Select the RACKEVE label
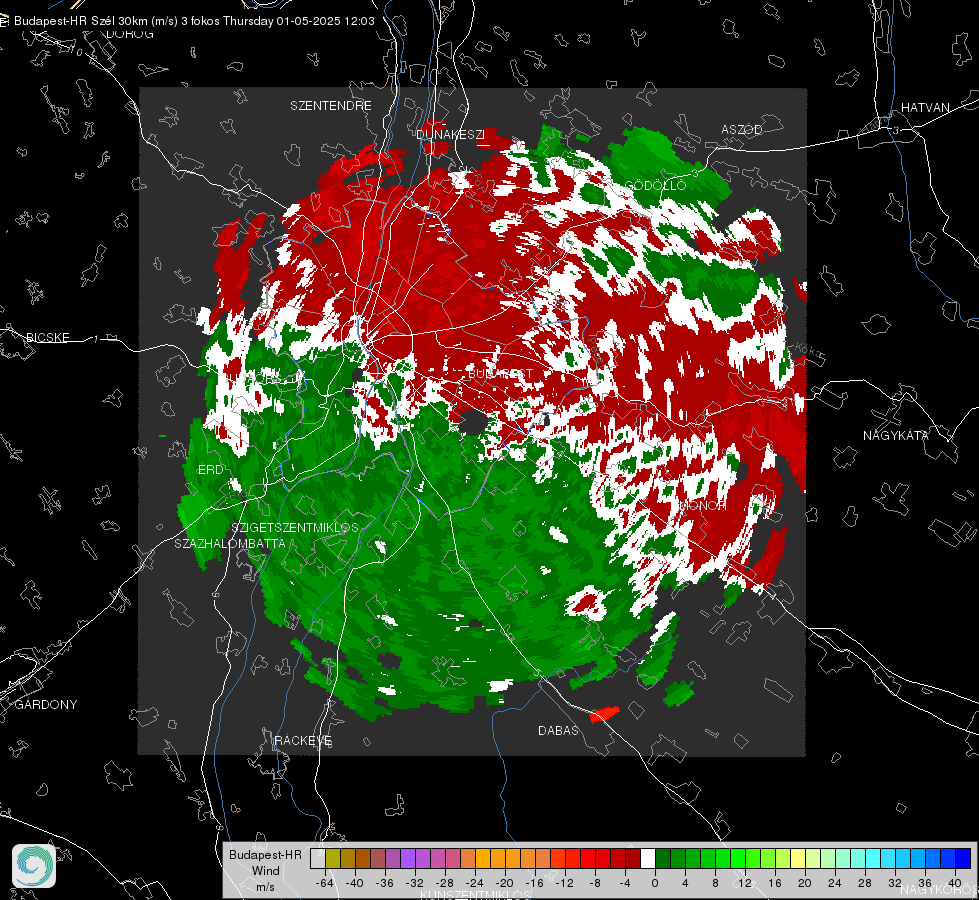 303,740
